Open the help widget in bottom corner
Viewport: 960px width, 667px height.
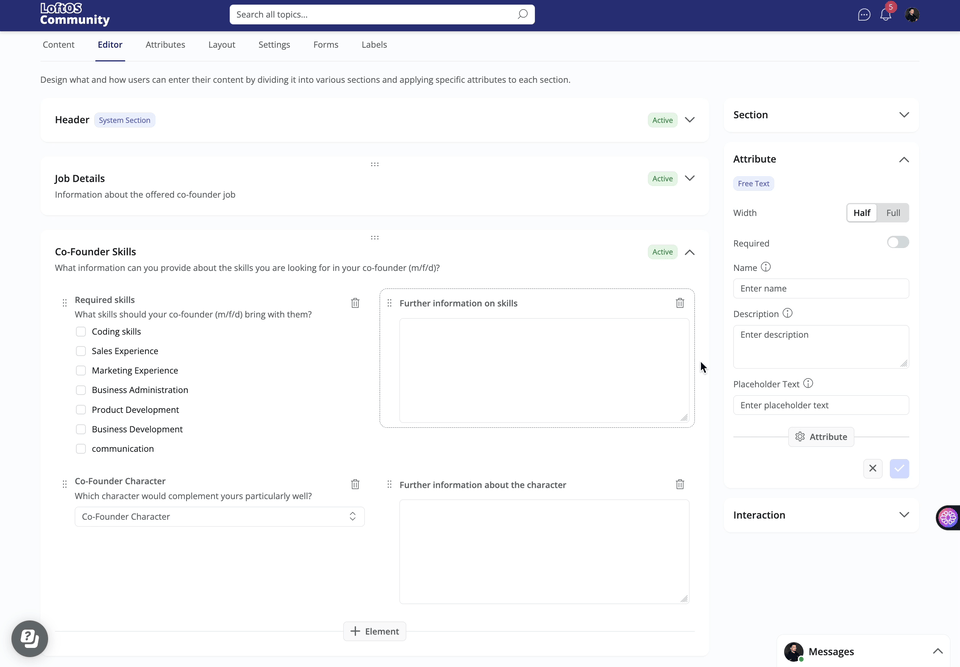30,638
